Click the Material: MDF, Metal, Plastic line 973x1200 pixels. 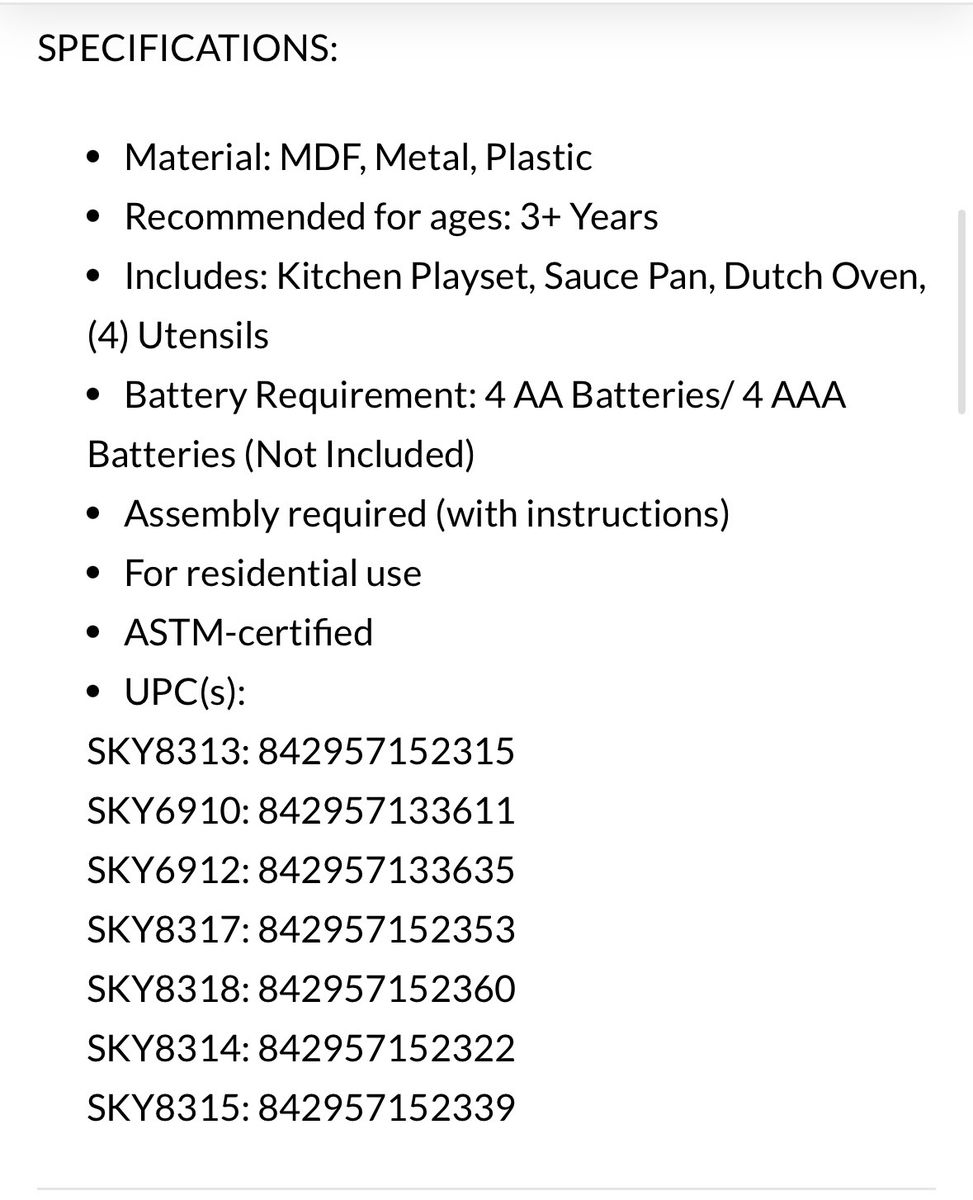click(x=357, y=157)
